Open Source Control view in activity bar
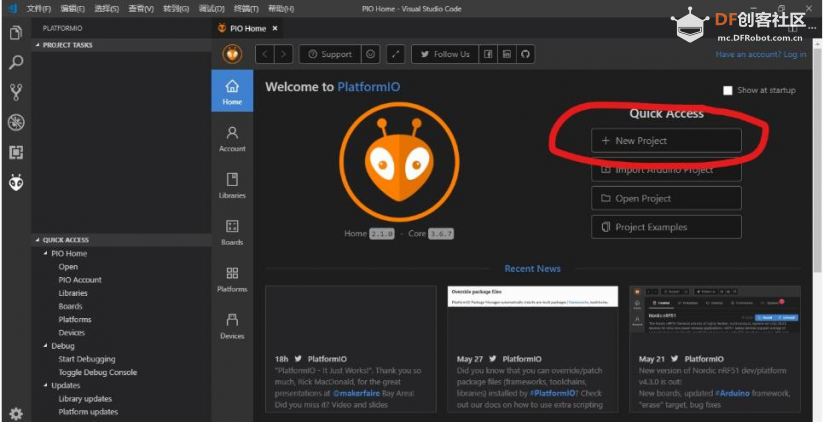Viewport: 823px width, 422px height. point(16,92)
